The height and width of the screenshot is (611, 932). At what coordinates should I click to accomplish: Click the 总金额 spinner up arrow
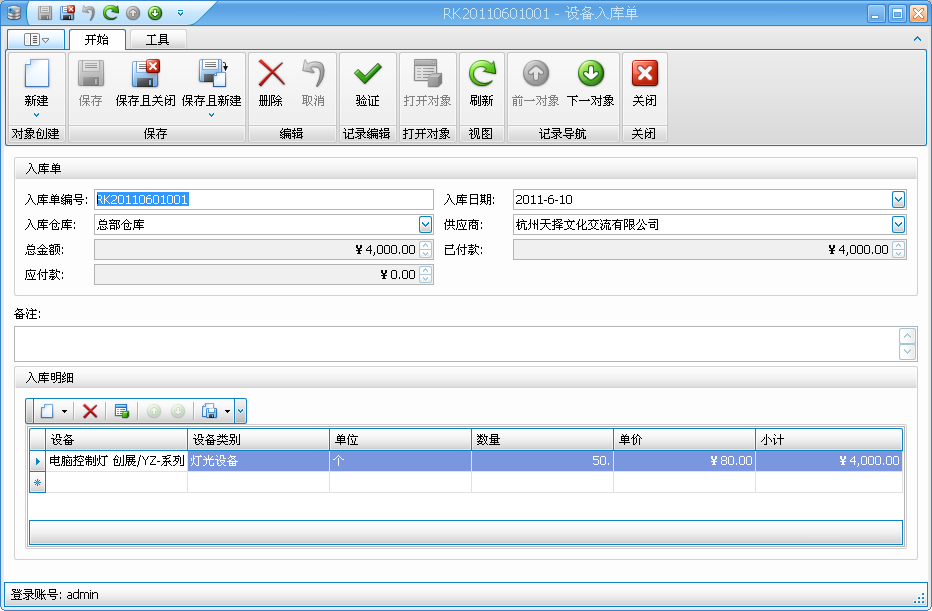click(427, 245)
